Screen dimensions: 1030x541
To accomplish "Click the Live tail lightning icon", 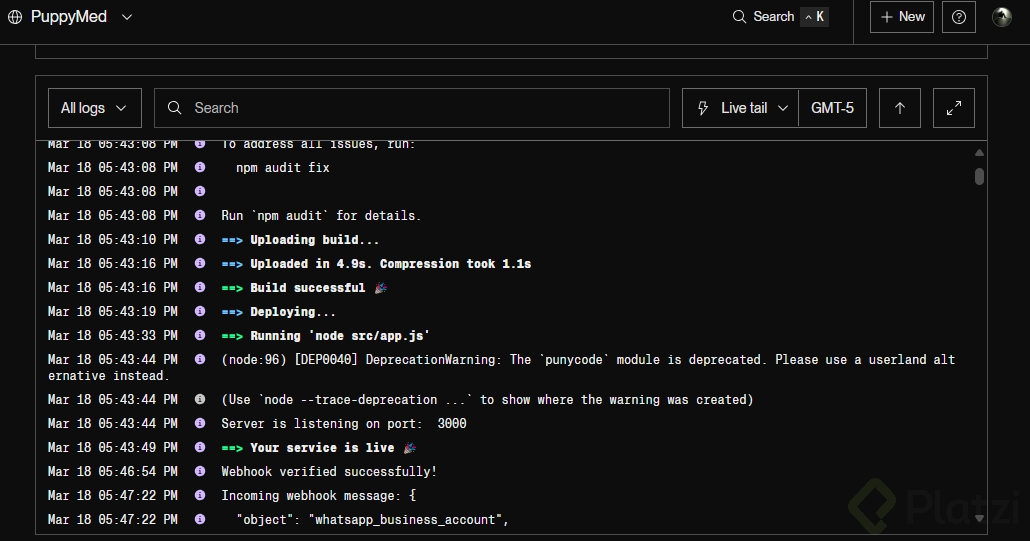I will tap(703, 108).
